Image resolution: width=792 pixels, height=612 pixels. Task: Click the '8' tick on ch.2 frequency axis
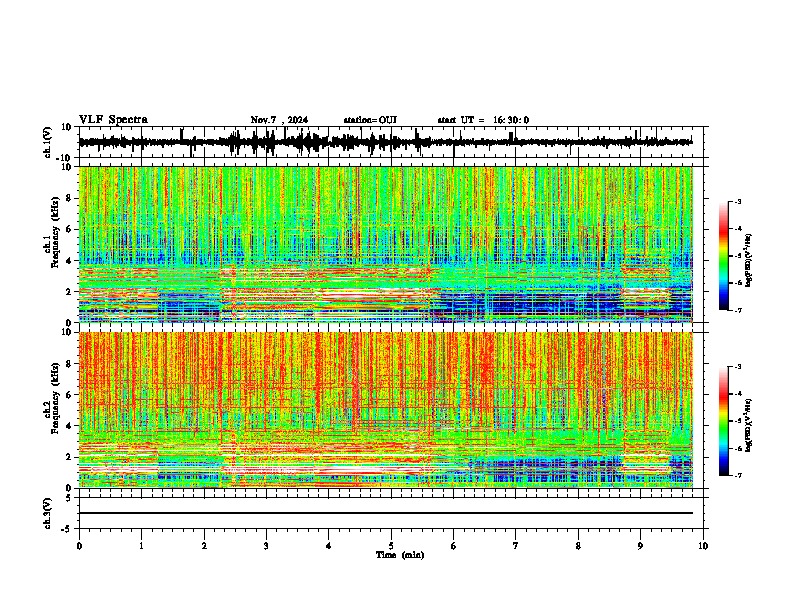(70, 364)
